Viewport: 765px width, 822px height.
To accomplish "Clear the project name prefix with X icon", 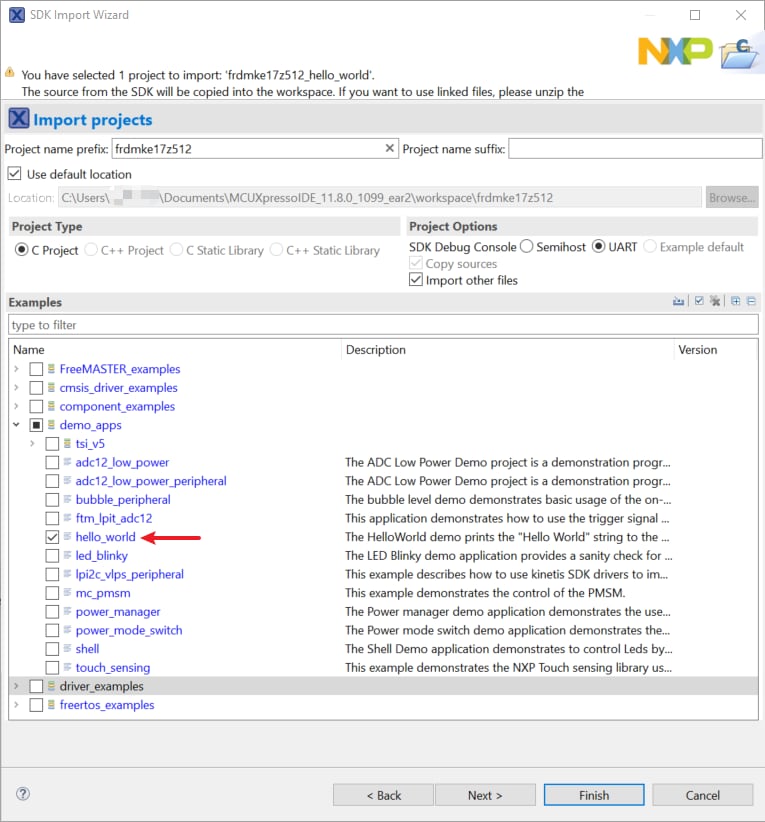I will 390,148.
